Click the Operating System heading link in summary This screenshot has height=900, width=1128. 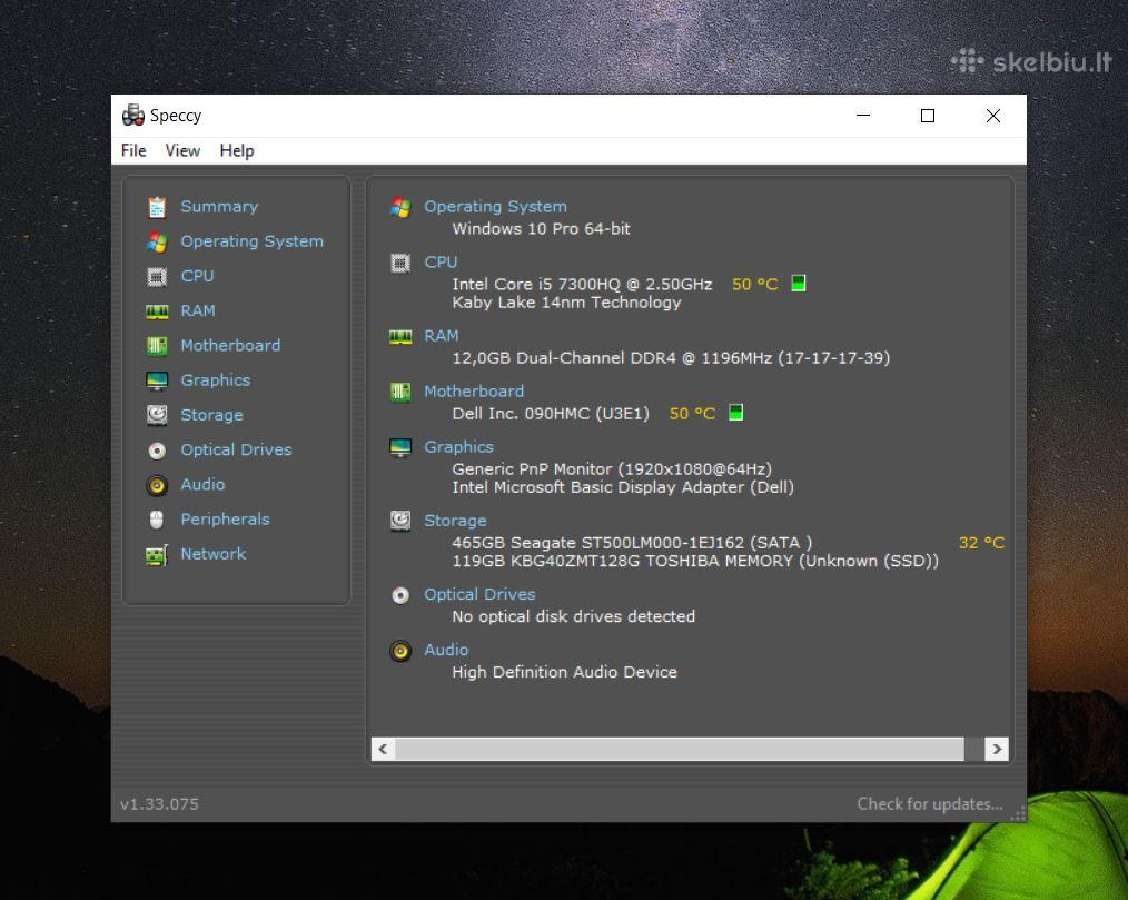495,206
